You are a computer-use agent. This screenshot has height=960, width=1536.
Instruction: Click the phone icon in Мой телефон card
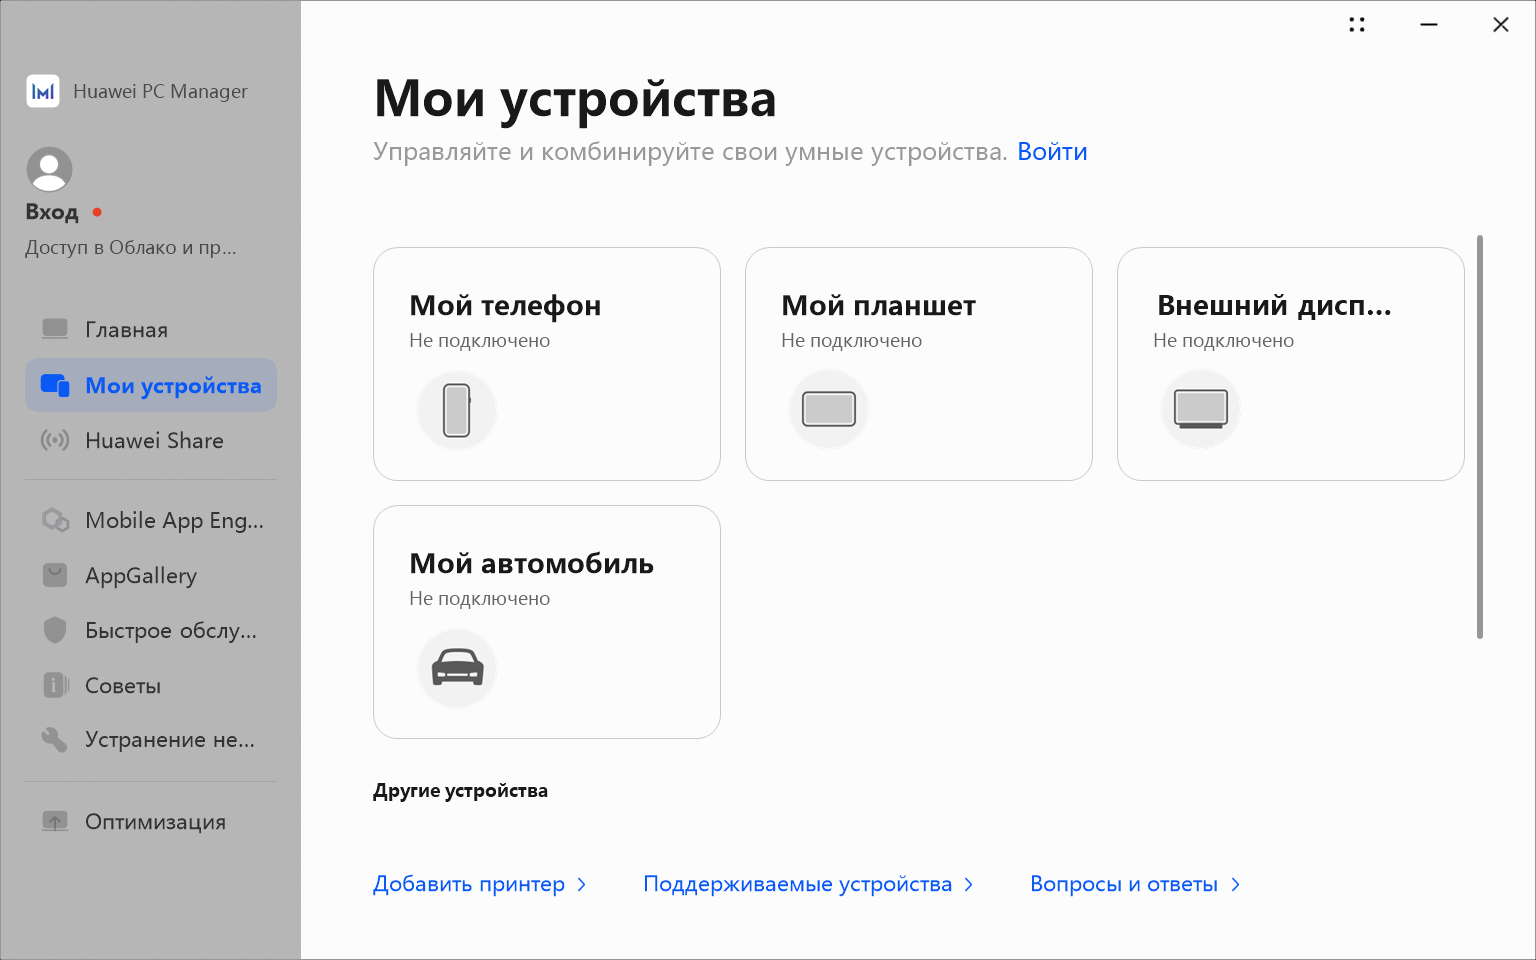pos(457,410)
